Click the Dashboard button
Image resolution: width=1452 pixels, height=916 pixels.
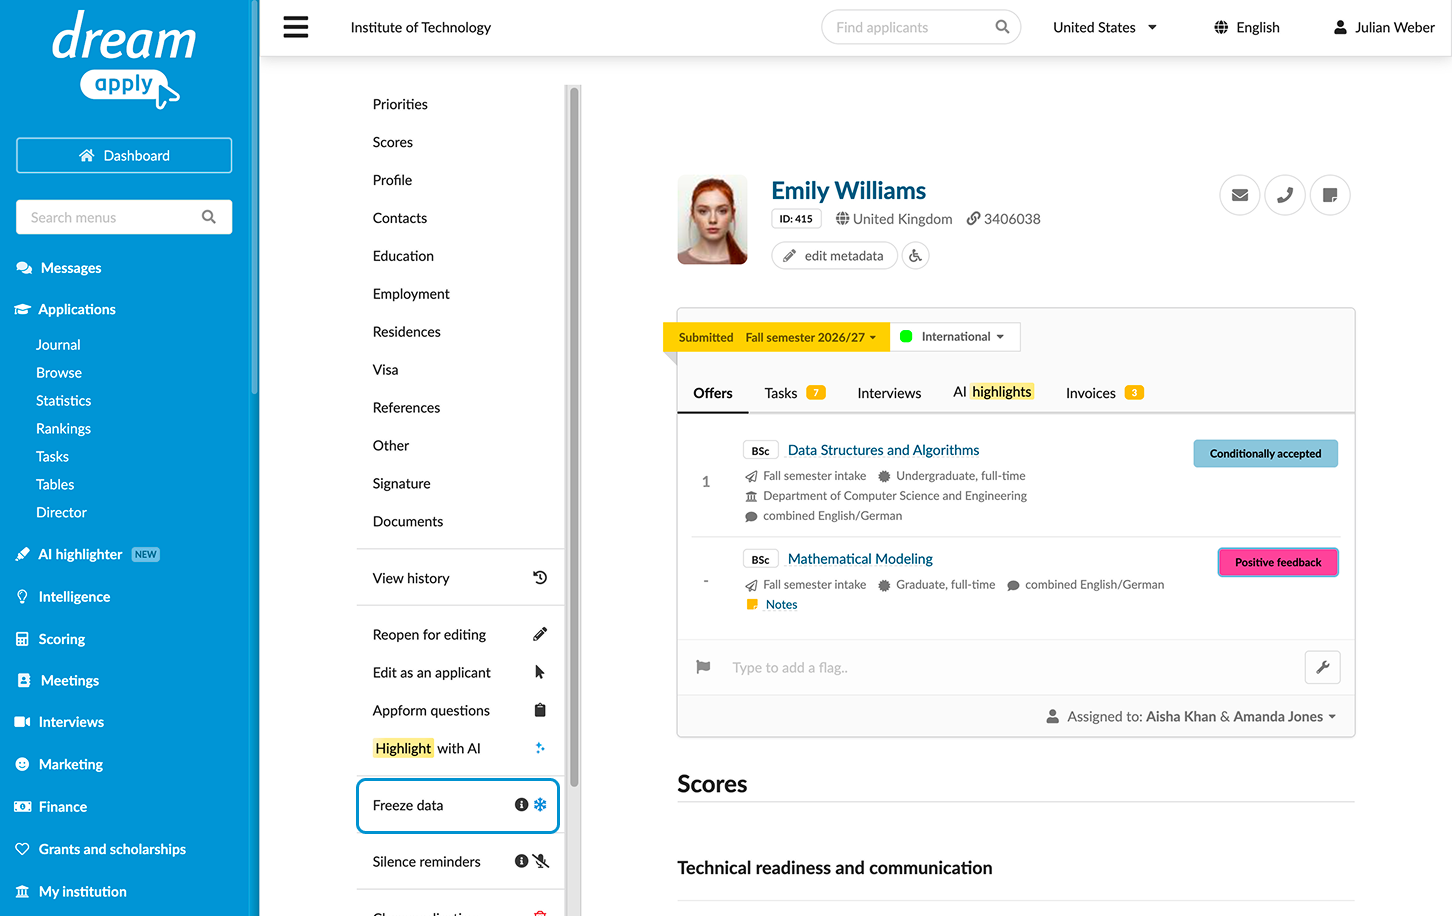[124, 155]
